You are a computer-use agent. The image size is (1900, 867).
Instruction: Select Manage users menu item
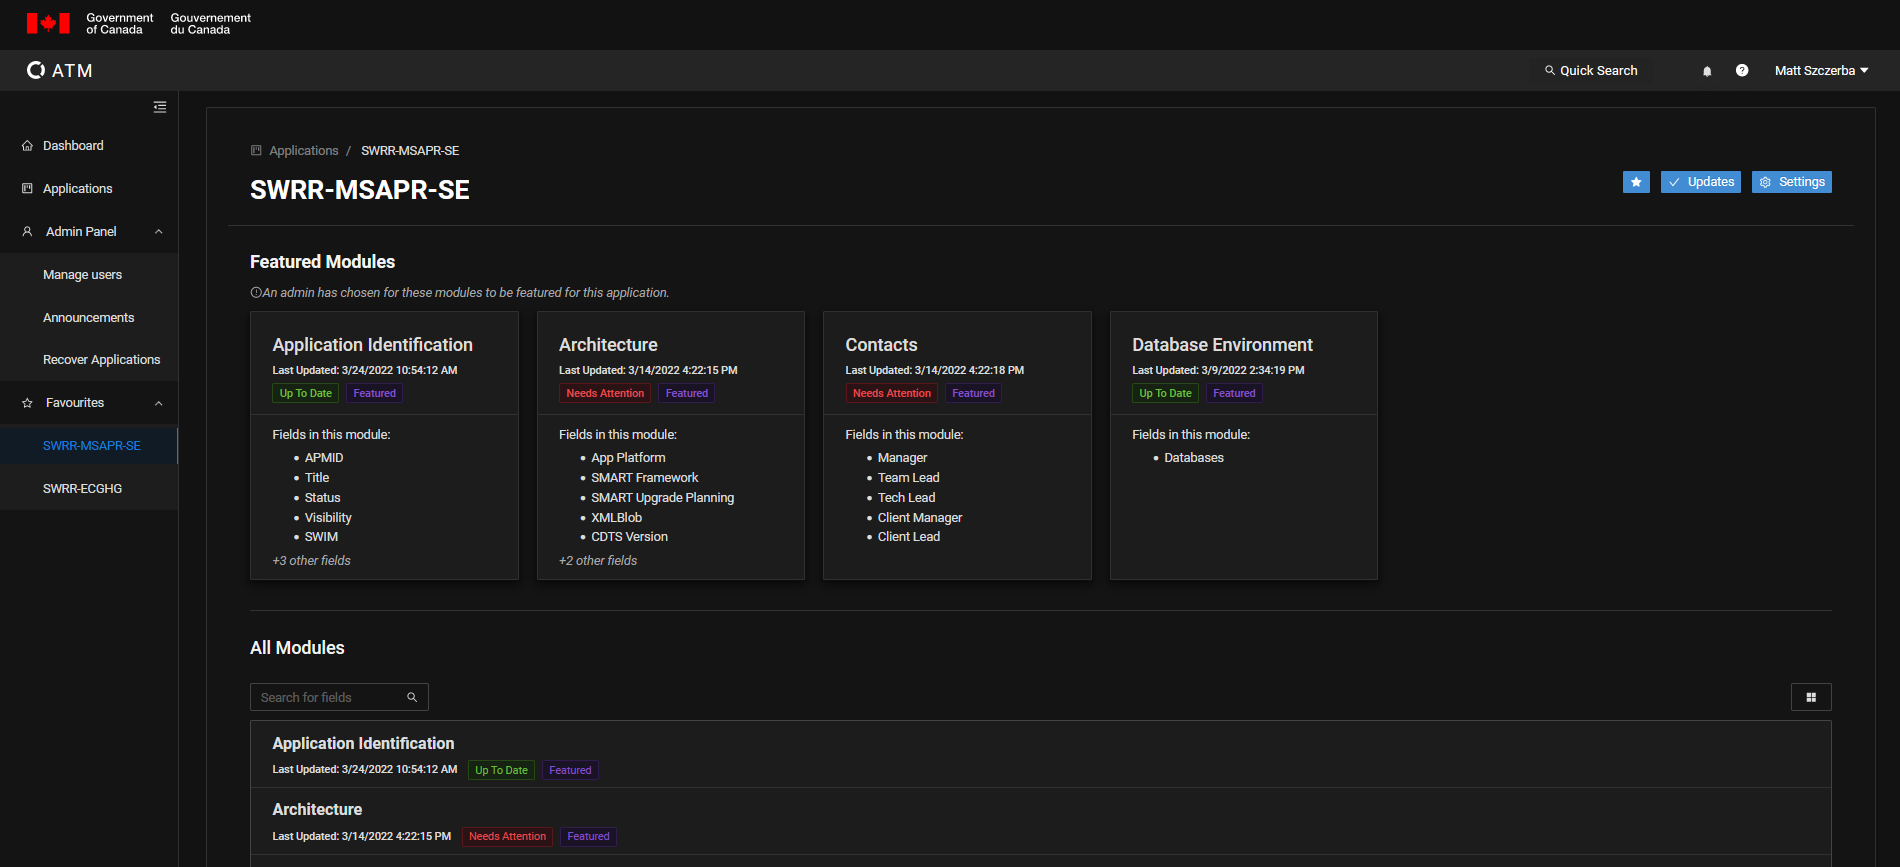tap(82, 275)
